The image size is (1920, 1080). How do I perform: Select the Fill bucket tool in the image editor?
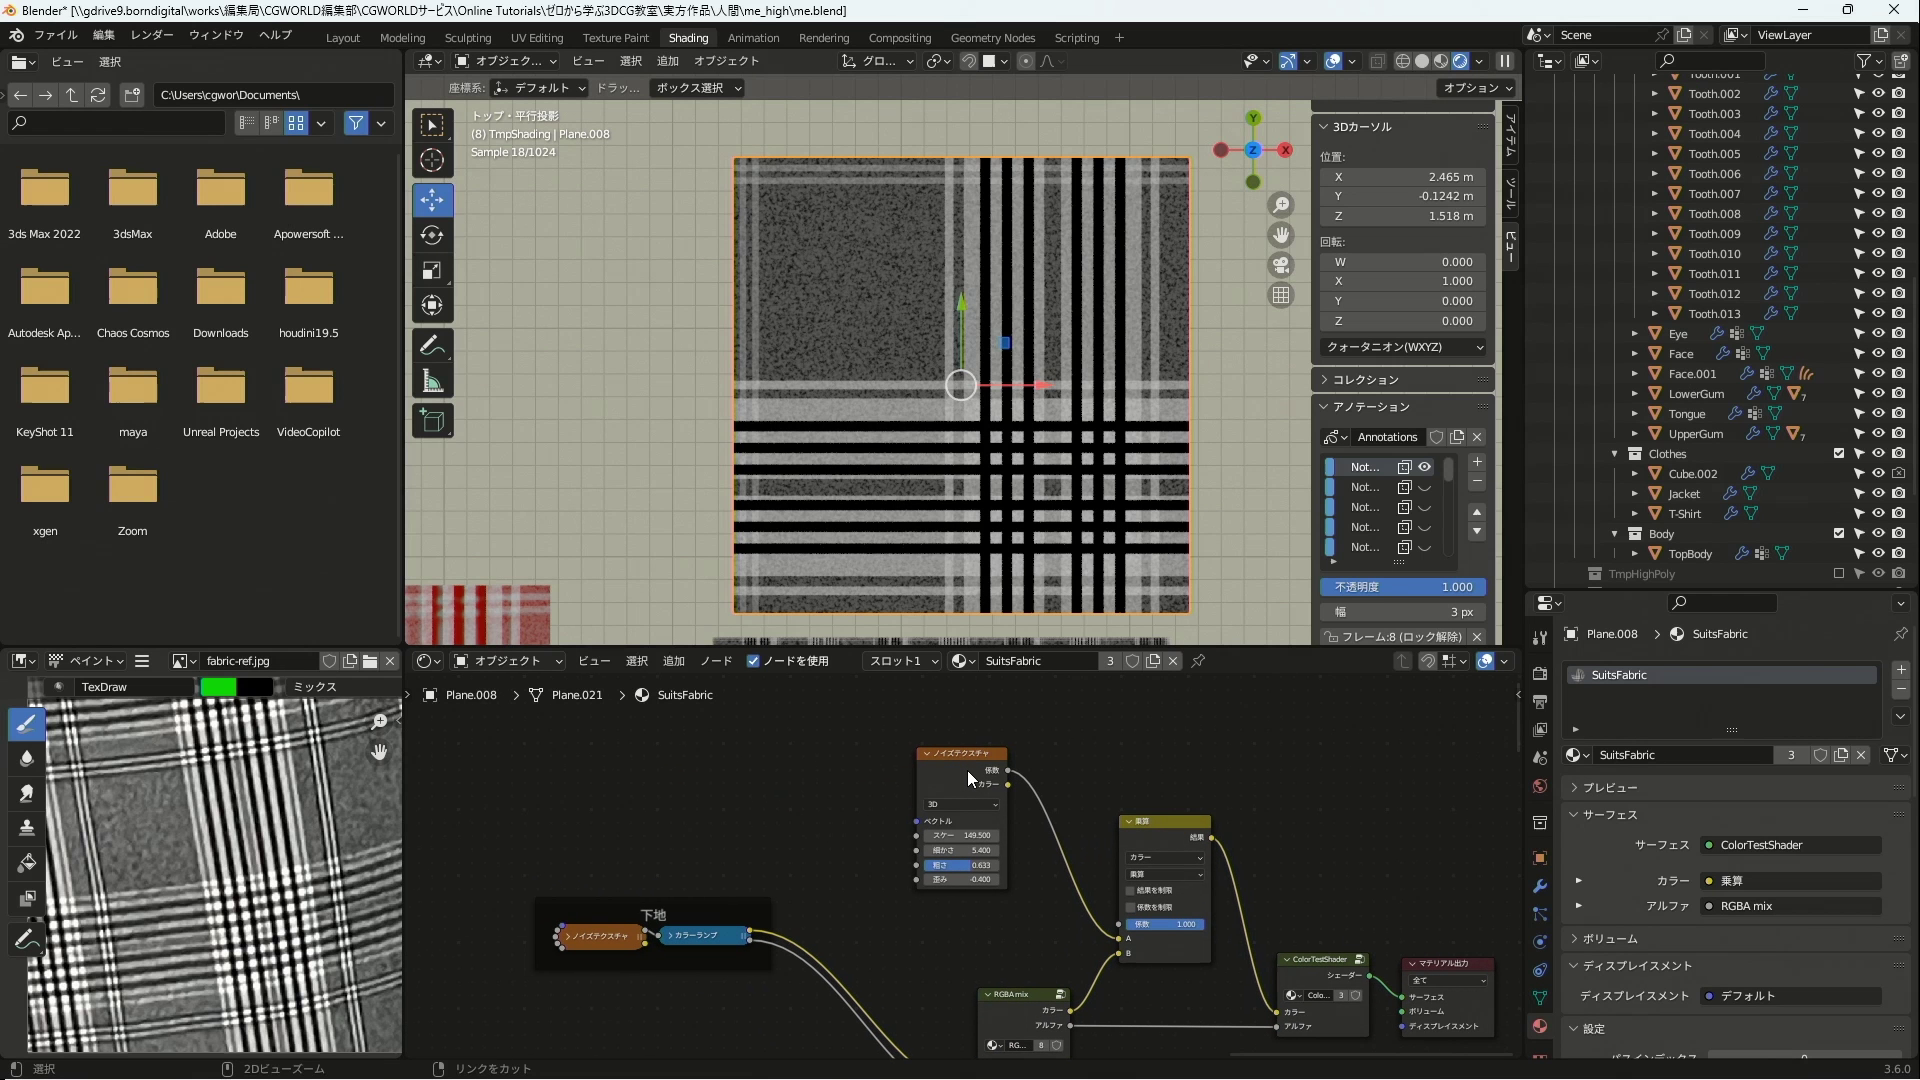point(27,863)
